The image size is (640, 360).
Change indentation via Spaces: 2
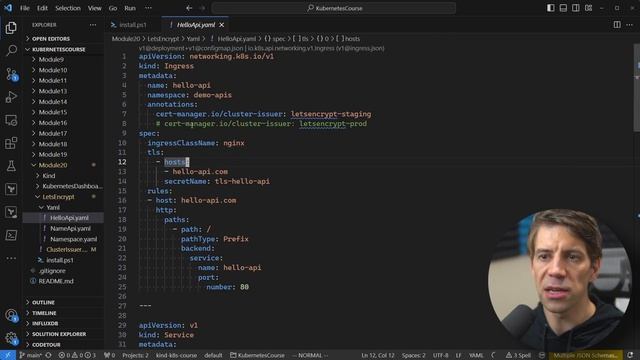tap(413, 355)
